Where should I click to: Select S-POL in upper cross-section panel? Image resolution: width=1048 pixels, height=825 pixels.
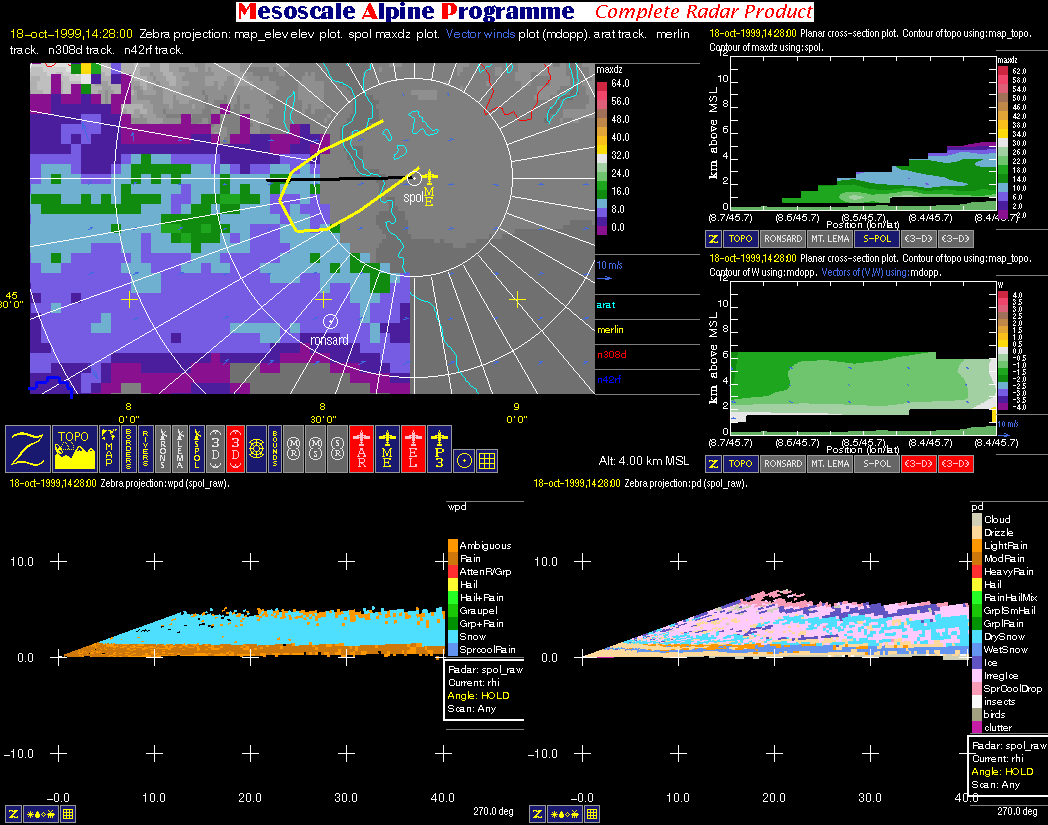click(x=876, y=239)
